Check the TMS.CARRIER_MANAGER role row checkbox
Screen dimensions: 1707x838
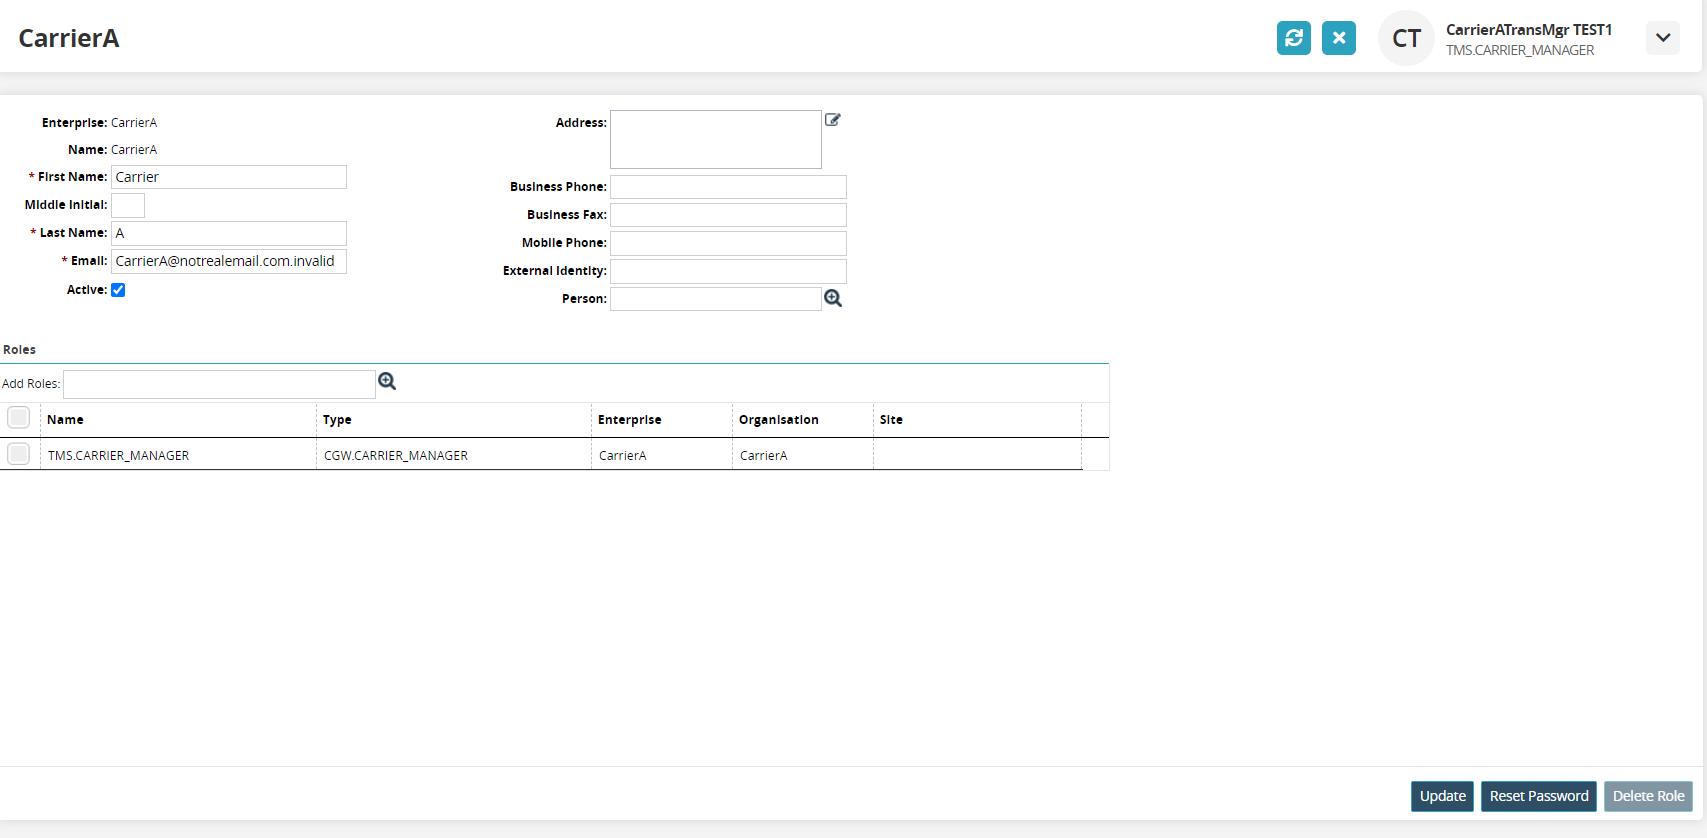18,454
